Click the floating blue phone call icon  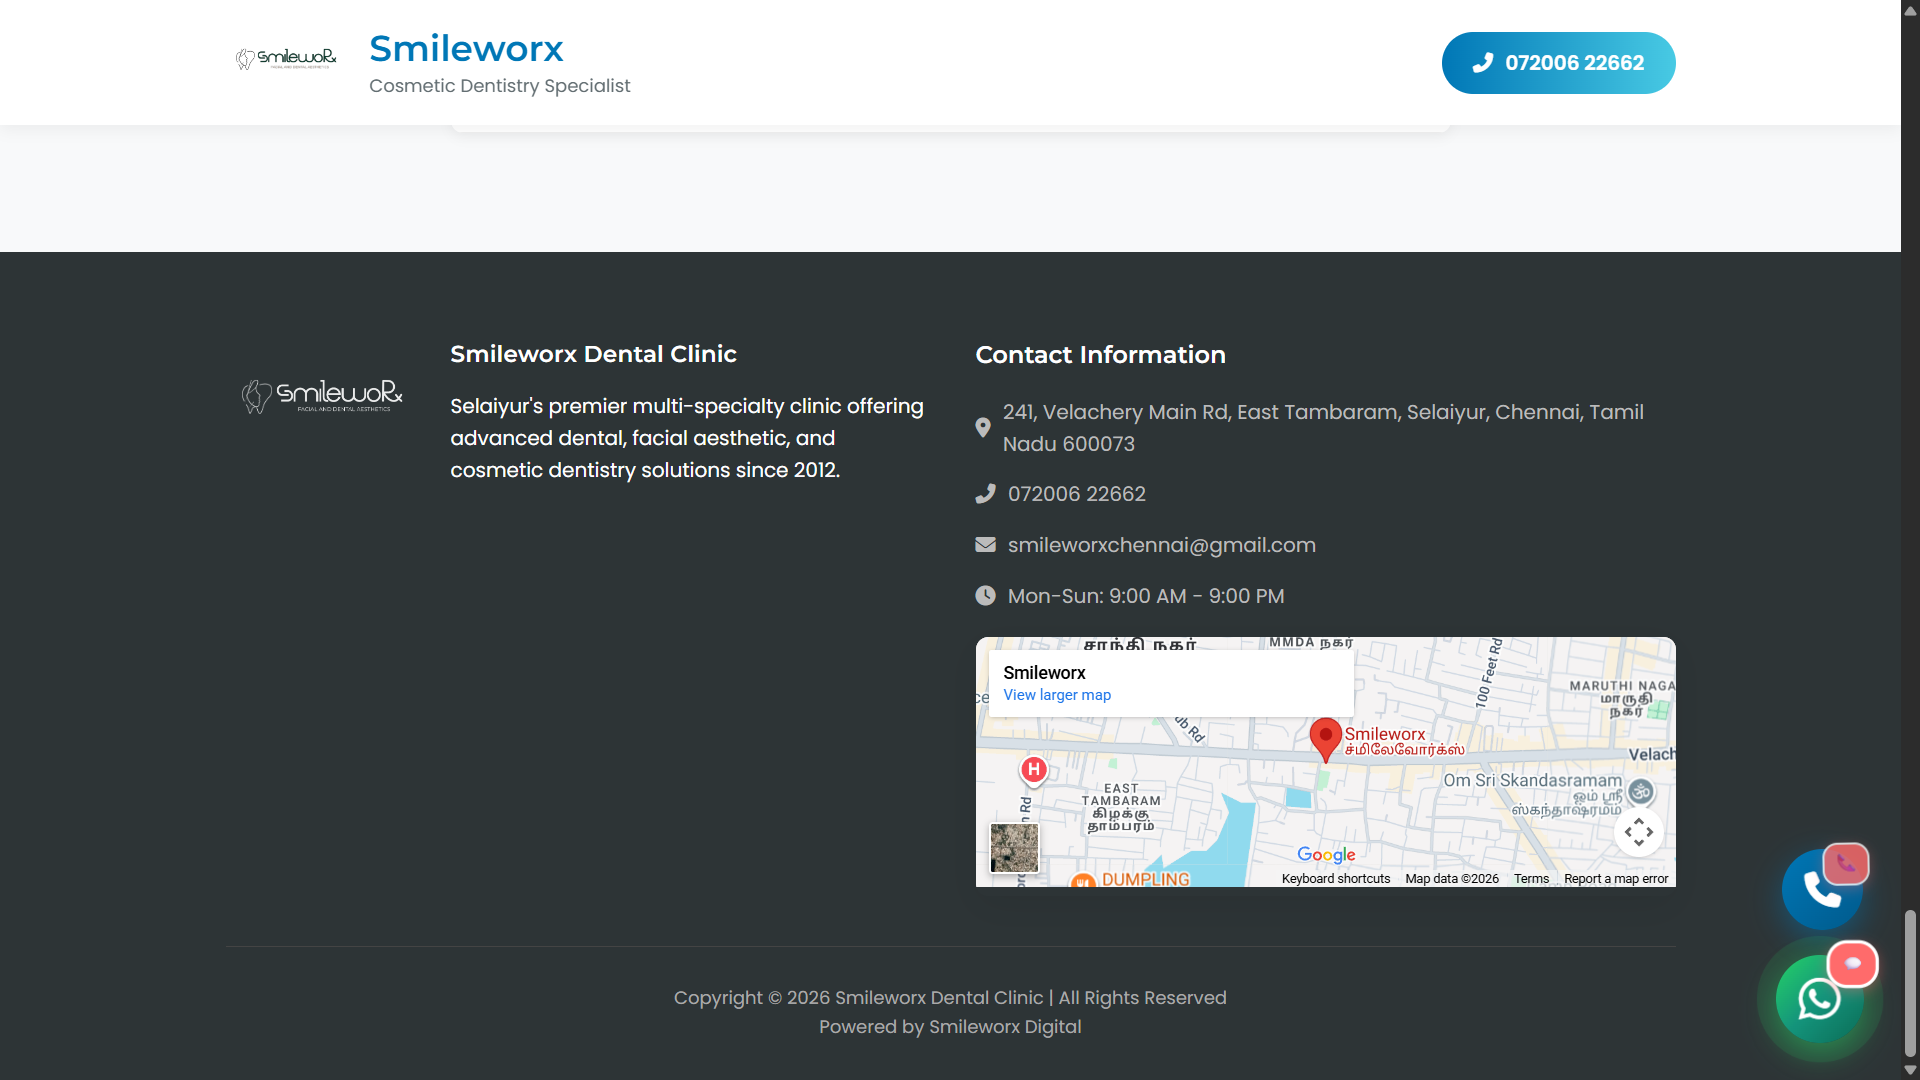coord(1822,889)
